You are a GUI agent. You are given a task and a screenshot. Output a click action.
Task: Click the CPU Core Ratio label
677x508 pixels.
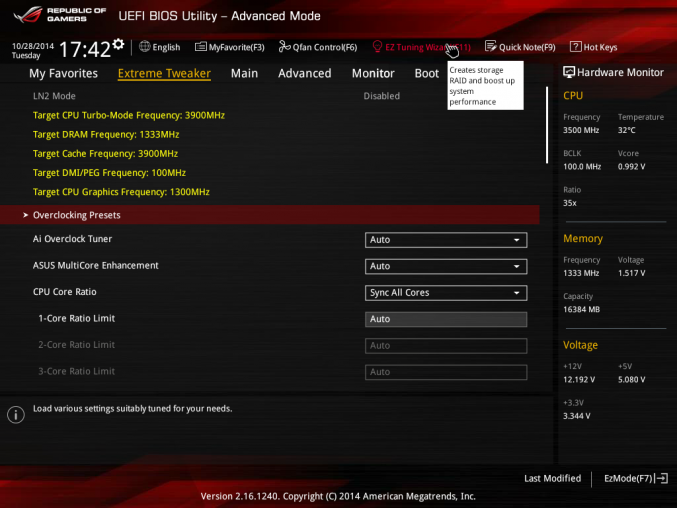click(x=64, y=292)
